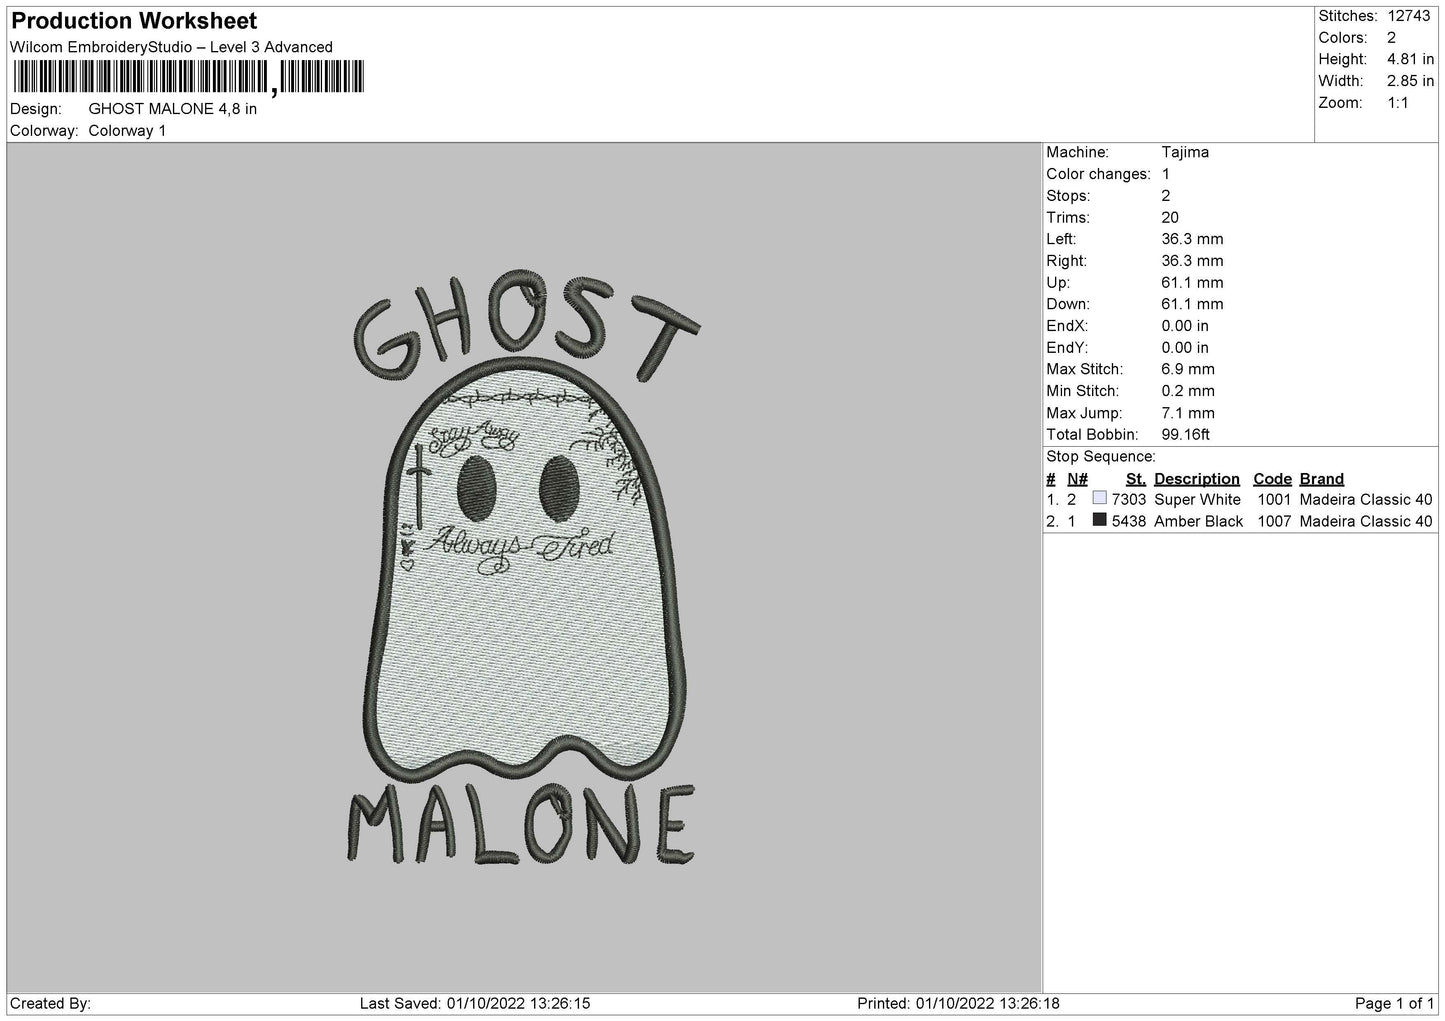The height and width of the screenshot is (1021, 1445).
Task: Click the Amber Black color swatch
Action: (1100, 520)
